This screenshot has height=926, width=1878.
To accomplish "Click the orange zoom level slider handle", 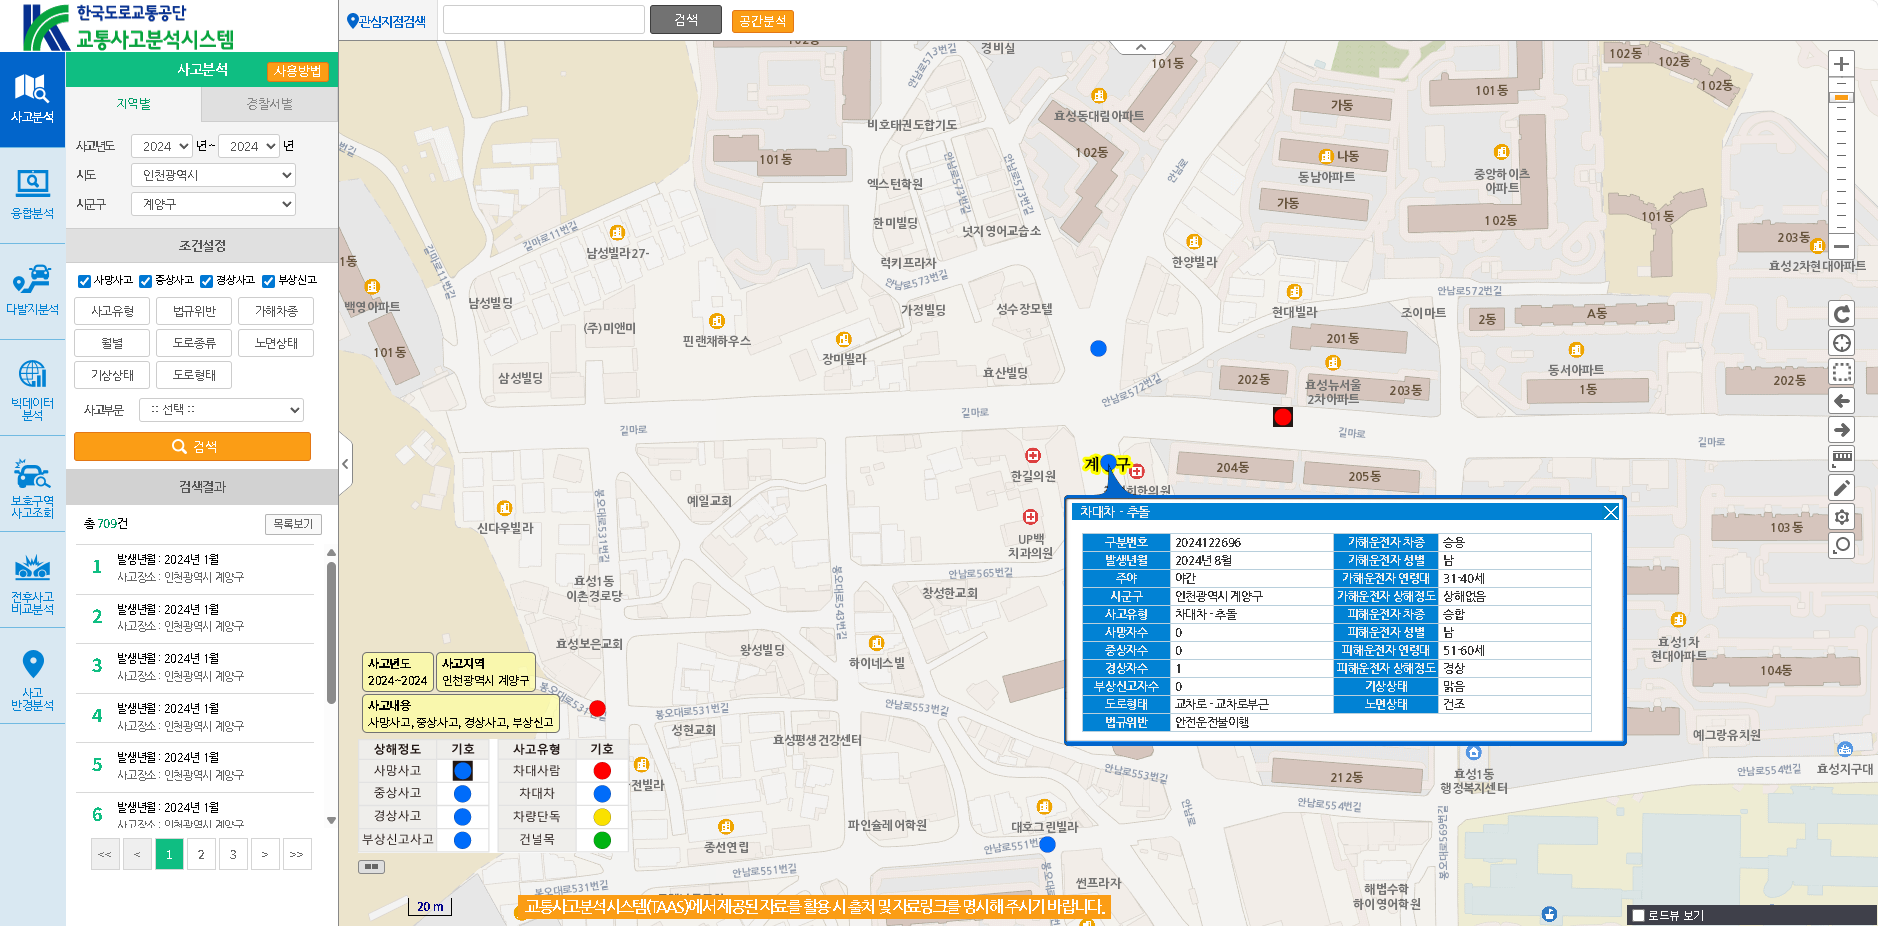I will click(1841, 98).
